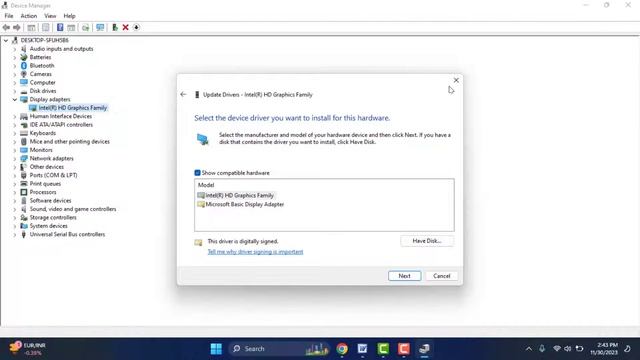
Task: Open Google Chrome from the taskbar
Action: [342, 349]
